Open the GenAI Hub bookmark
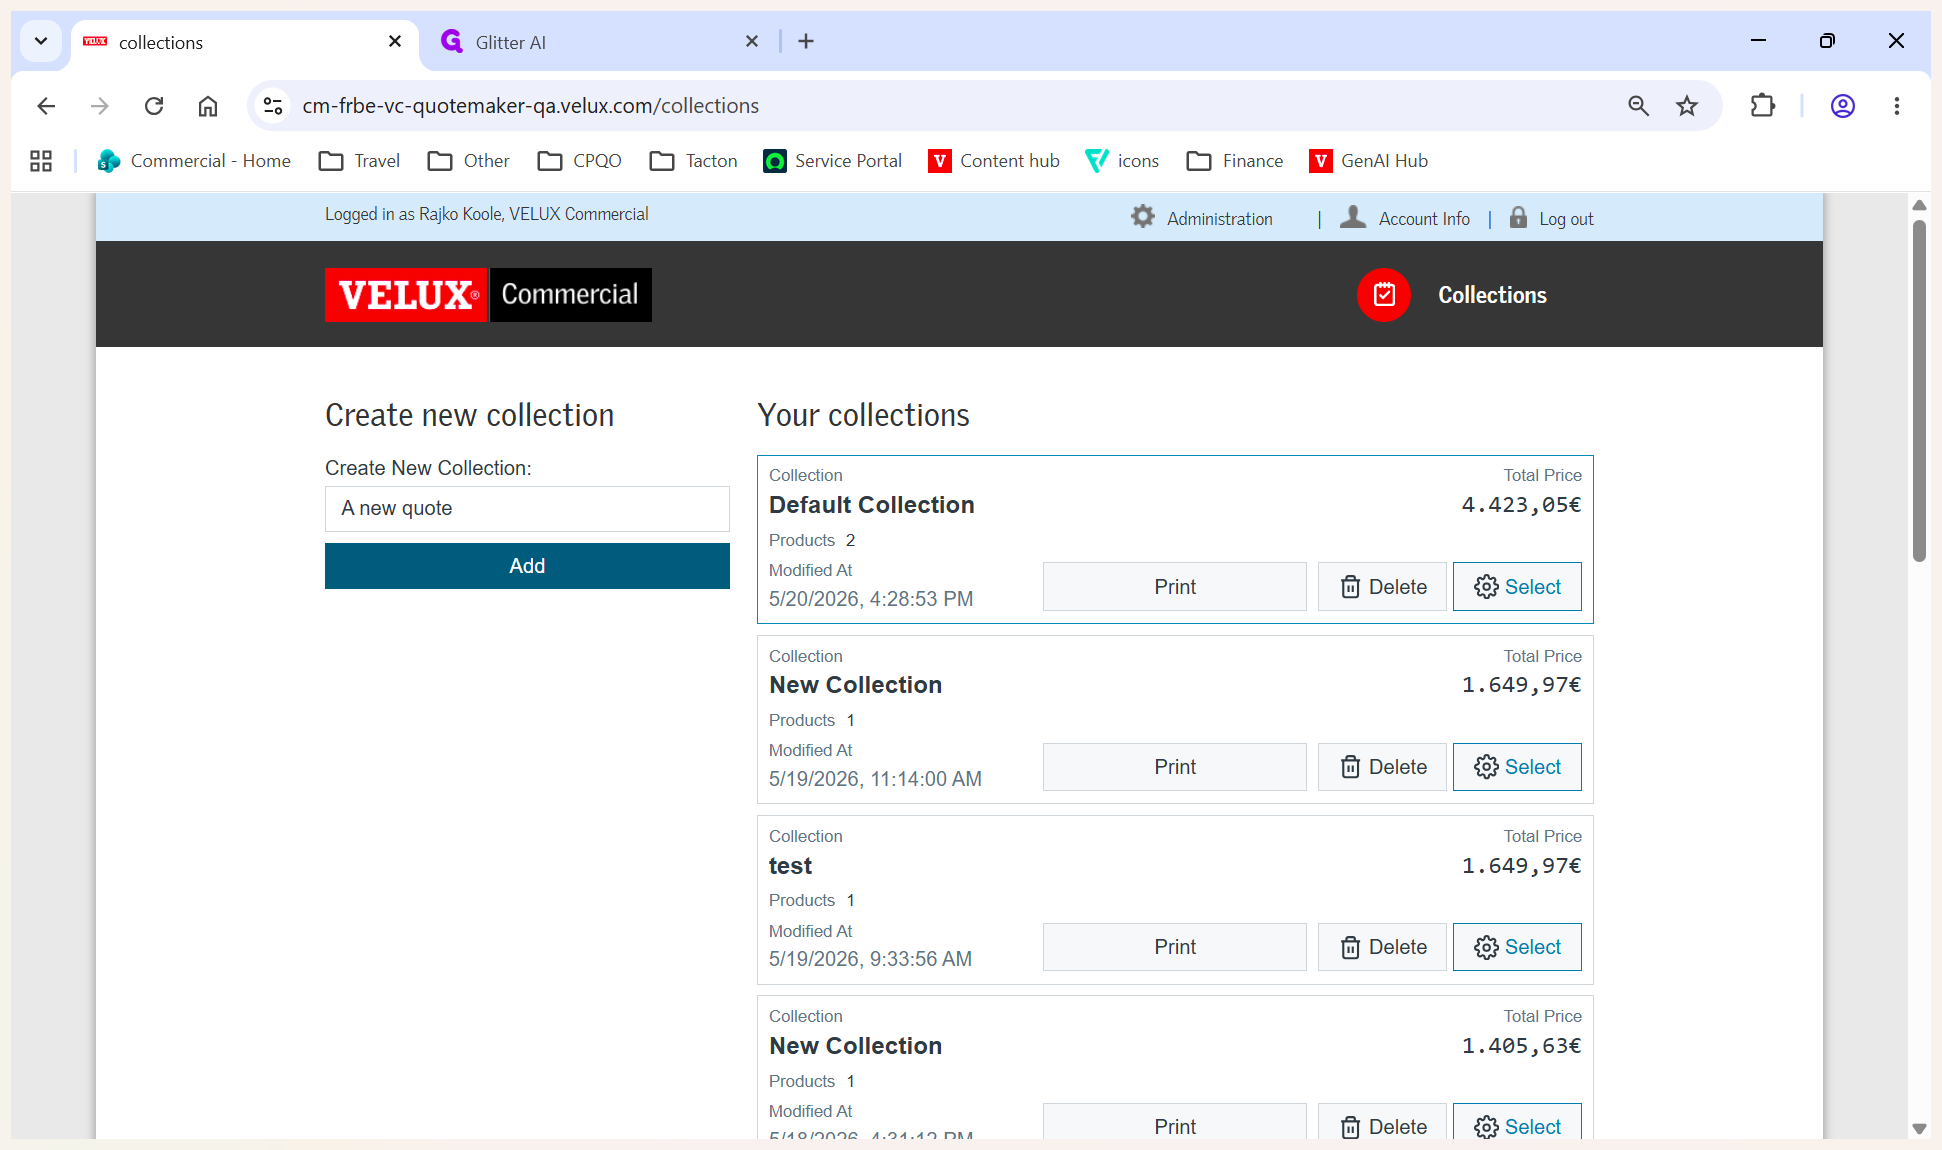1942x1150 pixels. 1368,161
